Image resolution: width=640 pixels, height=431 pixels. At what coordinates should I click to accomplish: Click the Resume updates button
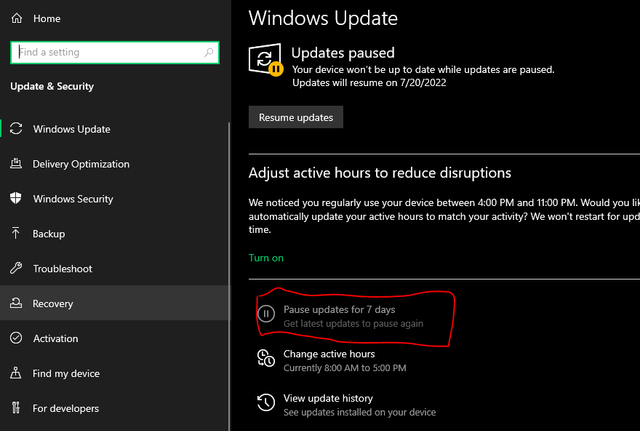point(296,117)
